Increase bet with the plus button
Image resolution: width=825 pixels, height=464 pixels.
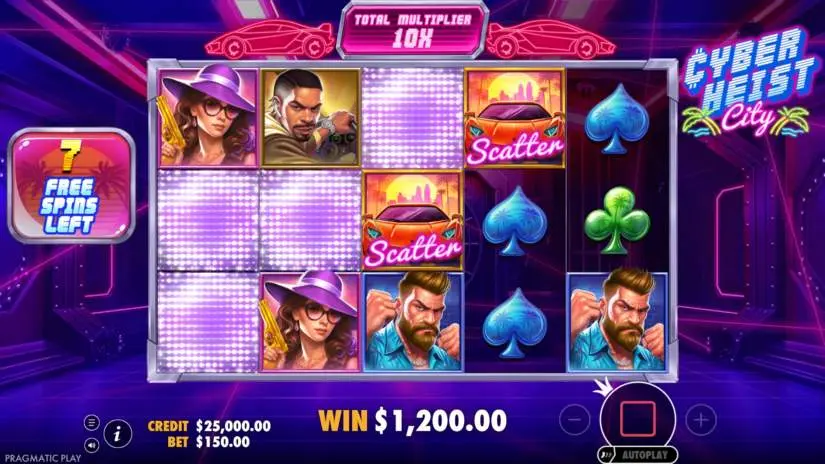[701, 419]
